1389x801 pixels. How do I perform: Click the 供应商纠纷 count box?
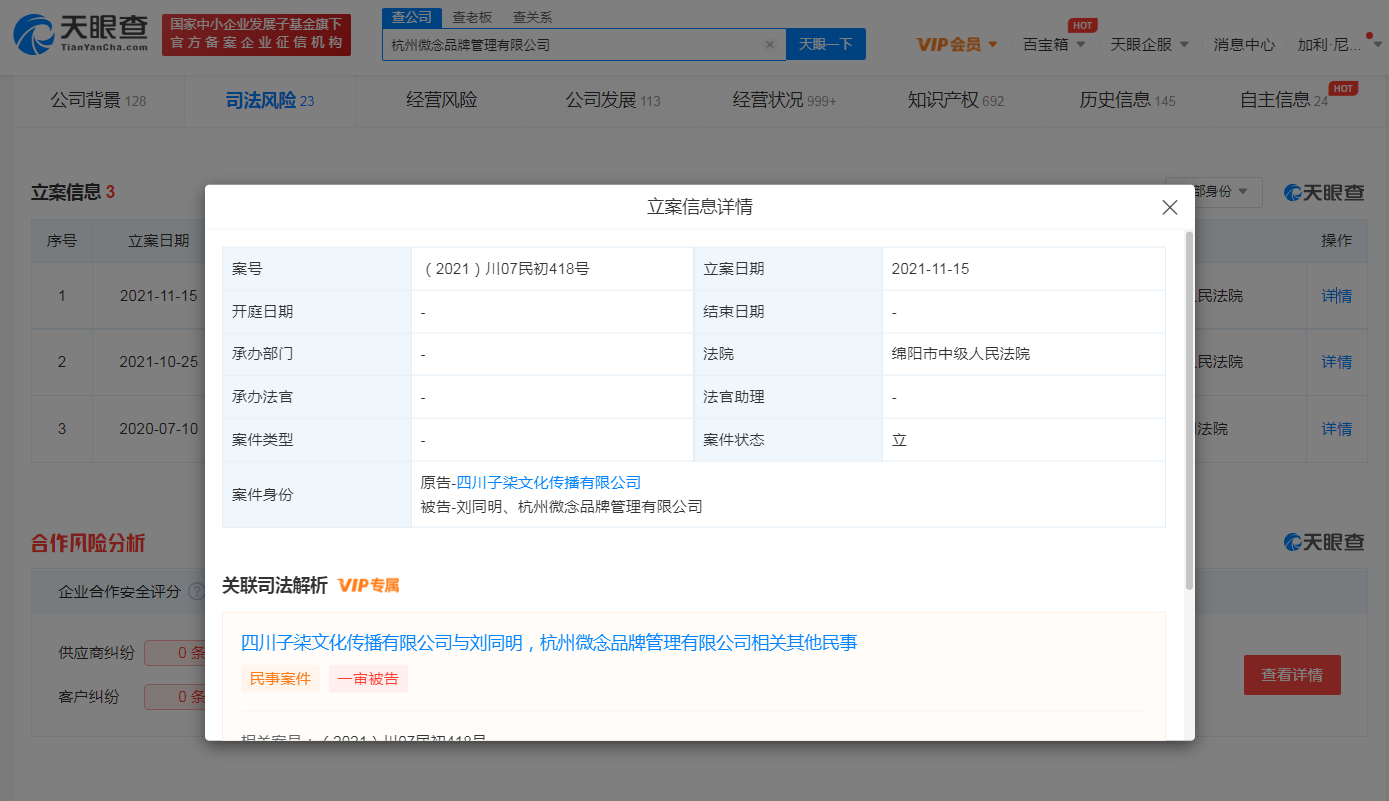pyautogui.click(x=175, y=654)
